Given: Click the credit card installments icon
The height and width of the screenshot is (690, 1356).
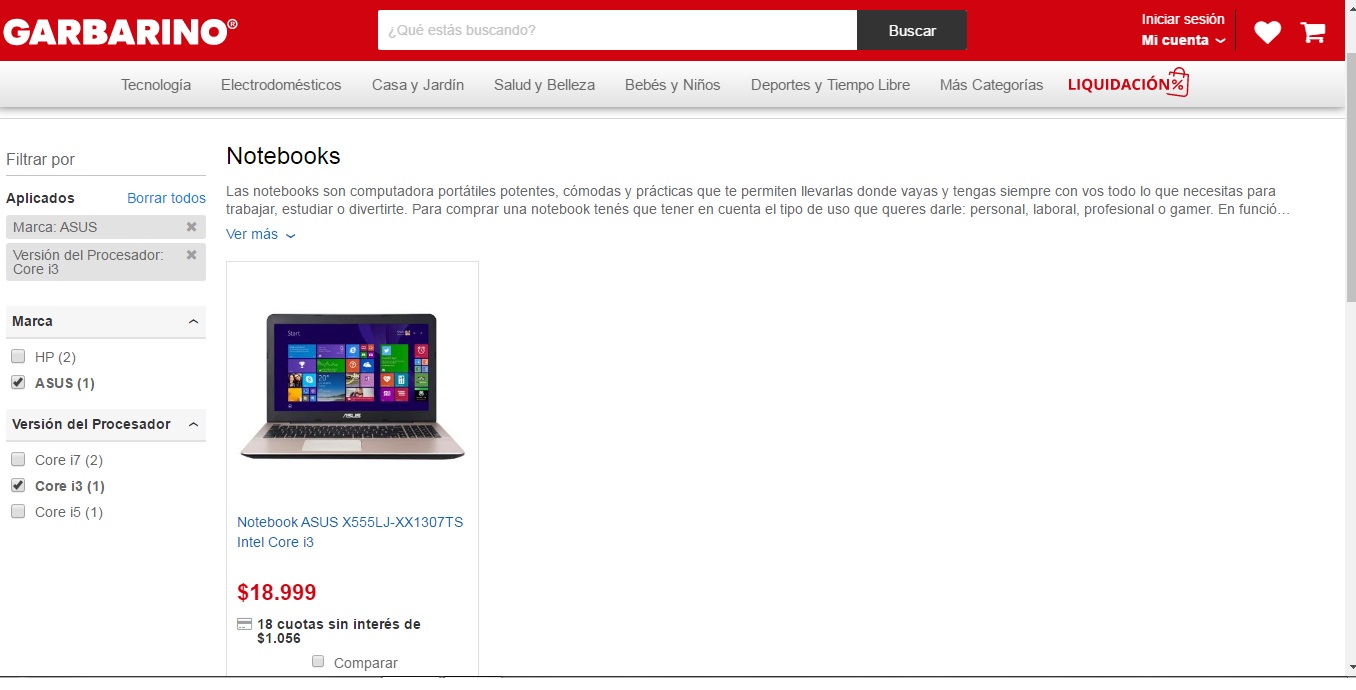Looking at the screenshot, I should pos(244,624).
